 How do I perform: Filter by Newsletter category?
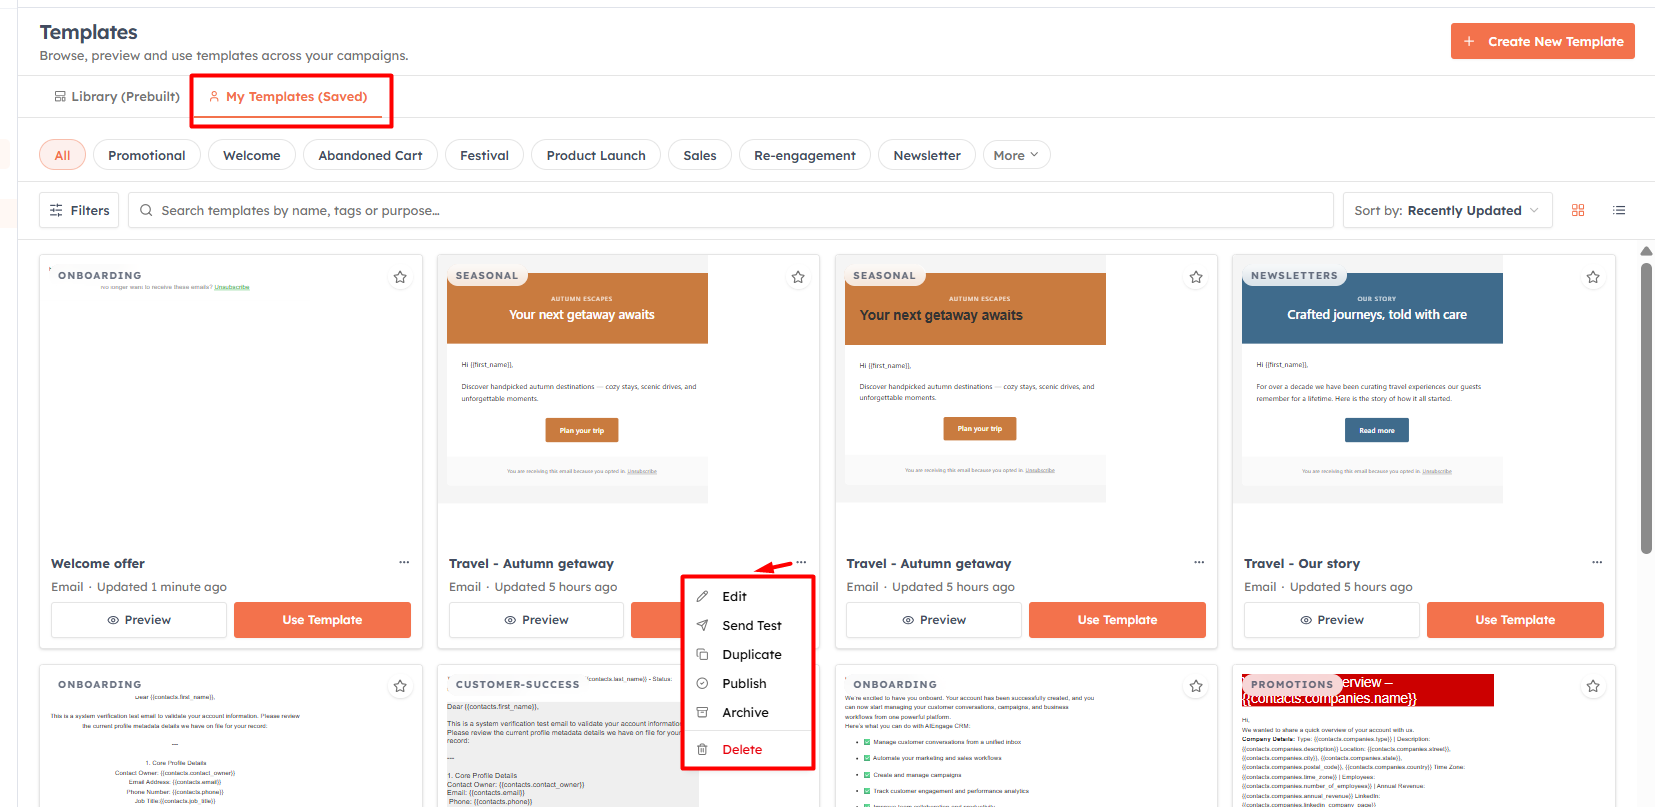927,155
